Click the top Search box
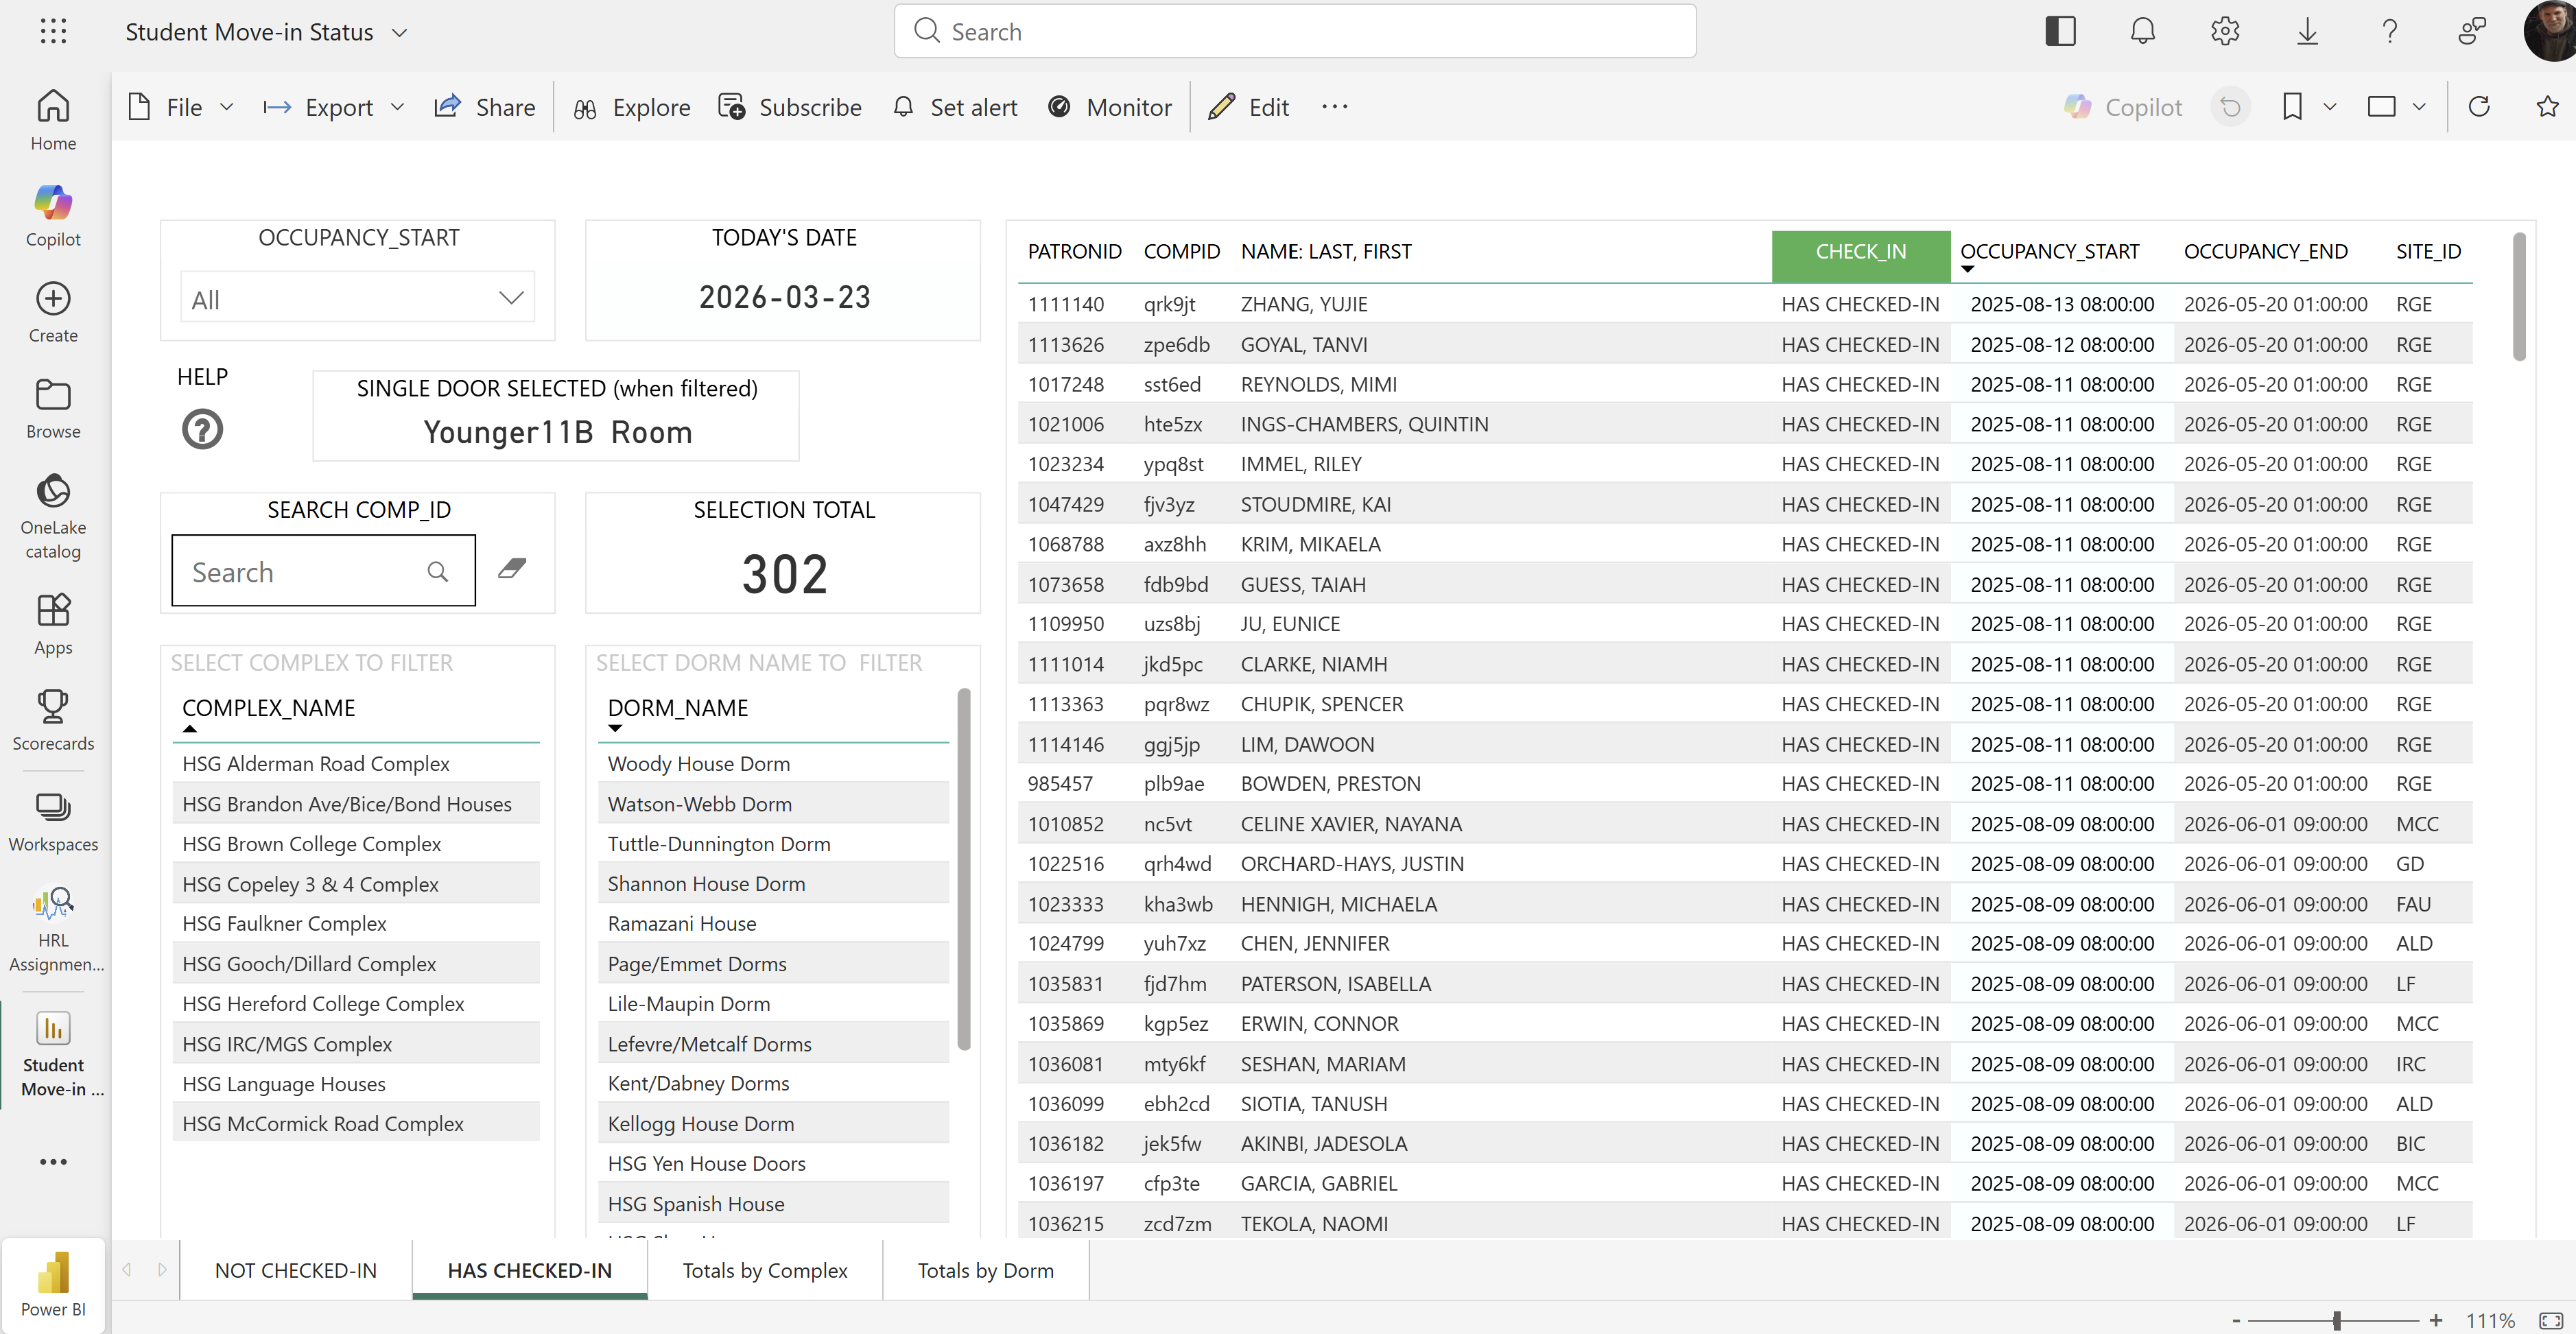The width and height of the screenshot is (2576, 1334). [x=1295, y=31]
